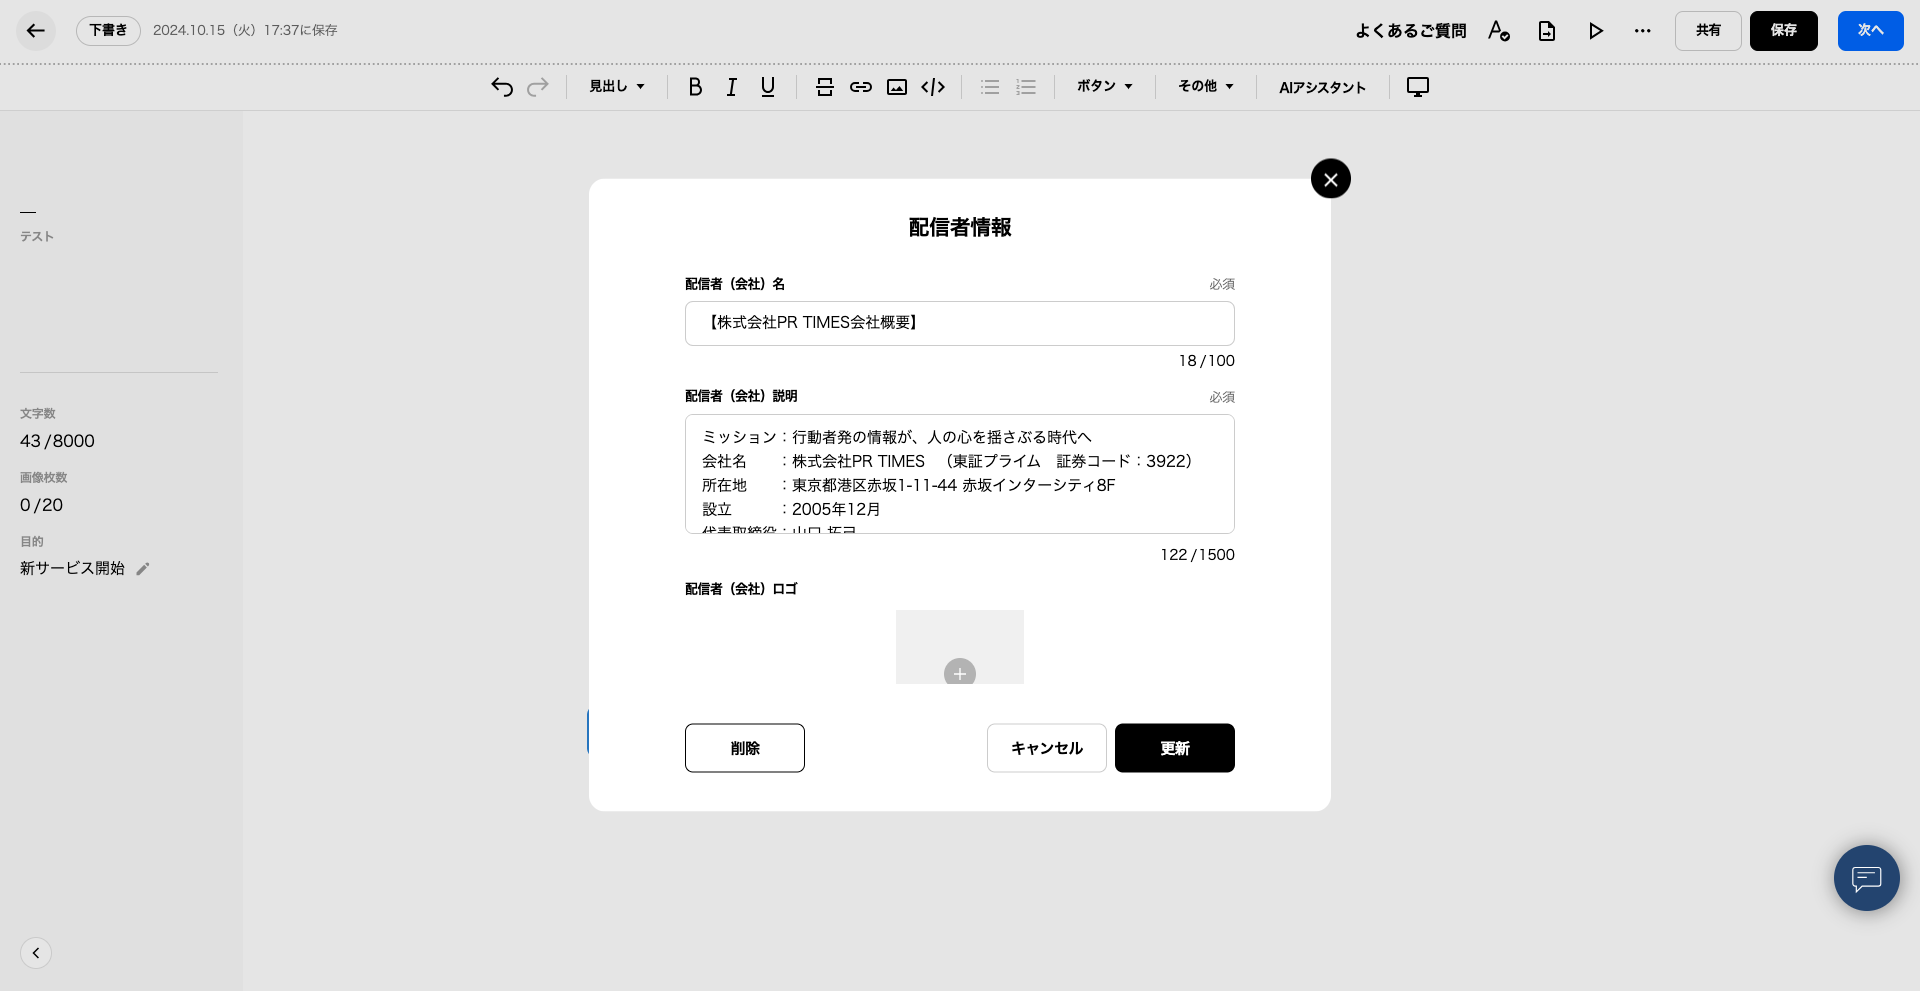
Task: Toggle italic text formatting
Action: pos(731,87)
